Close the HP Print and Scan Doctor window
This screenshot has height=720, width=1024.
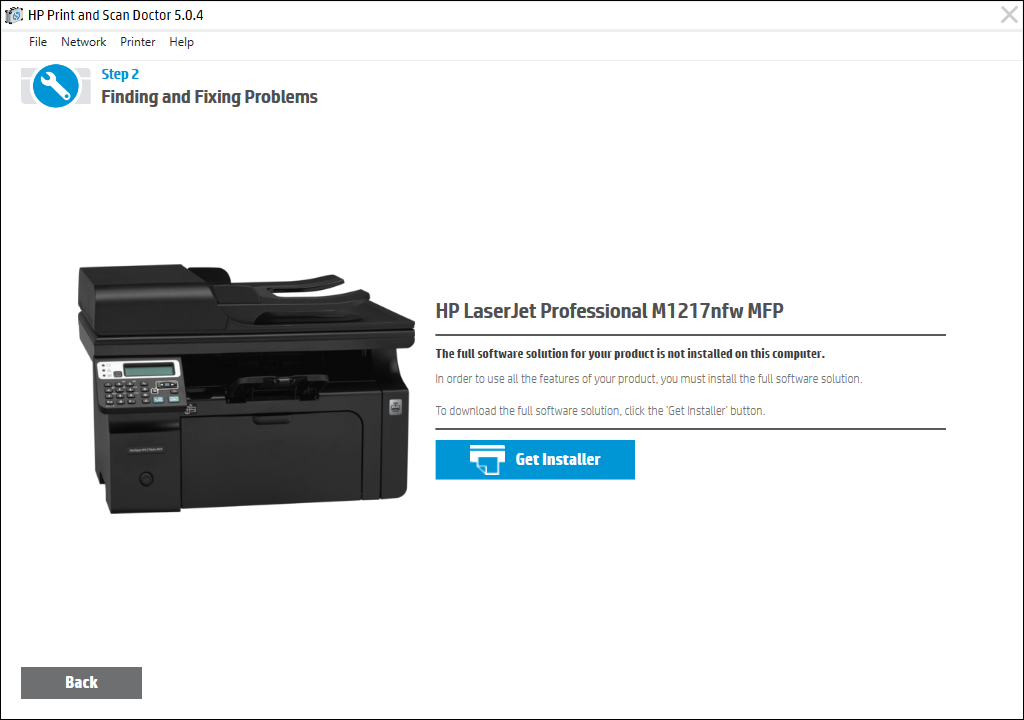1010,14
